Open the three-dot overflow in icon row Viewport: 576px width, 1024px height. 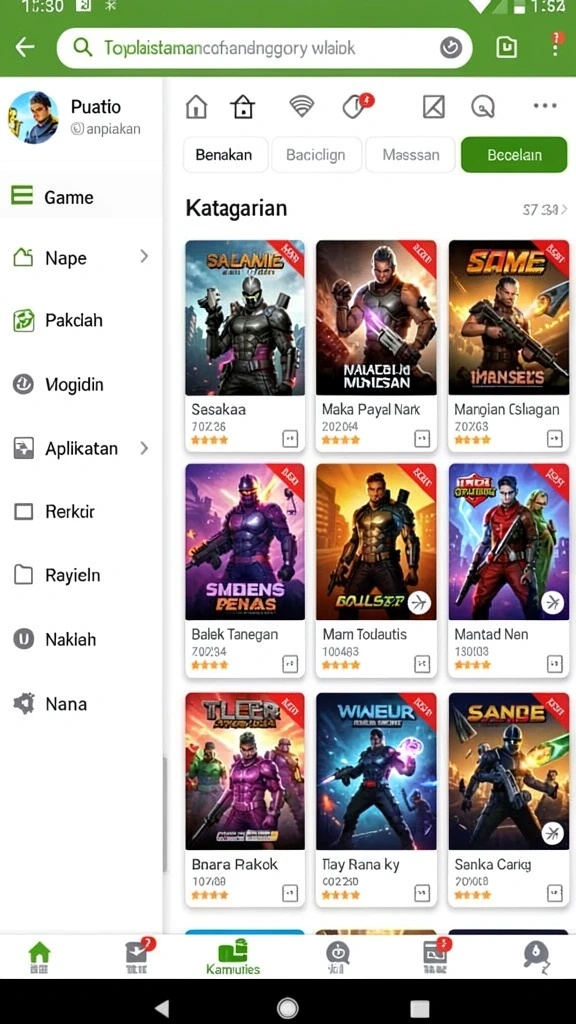click(545, 106)
